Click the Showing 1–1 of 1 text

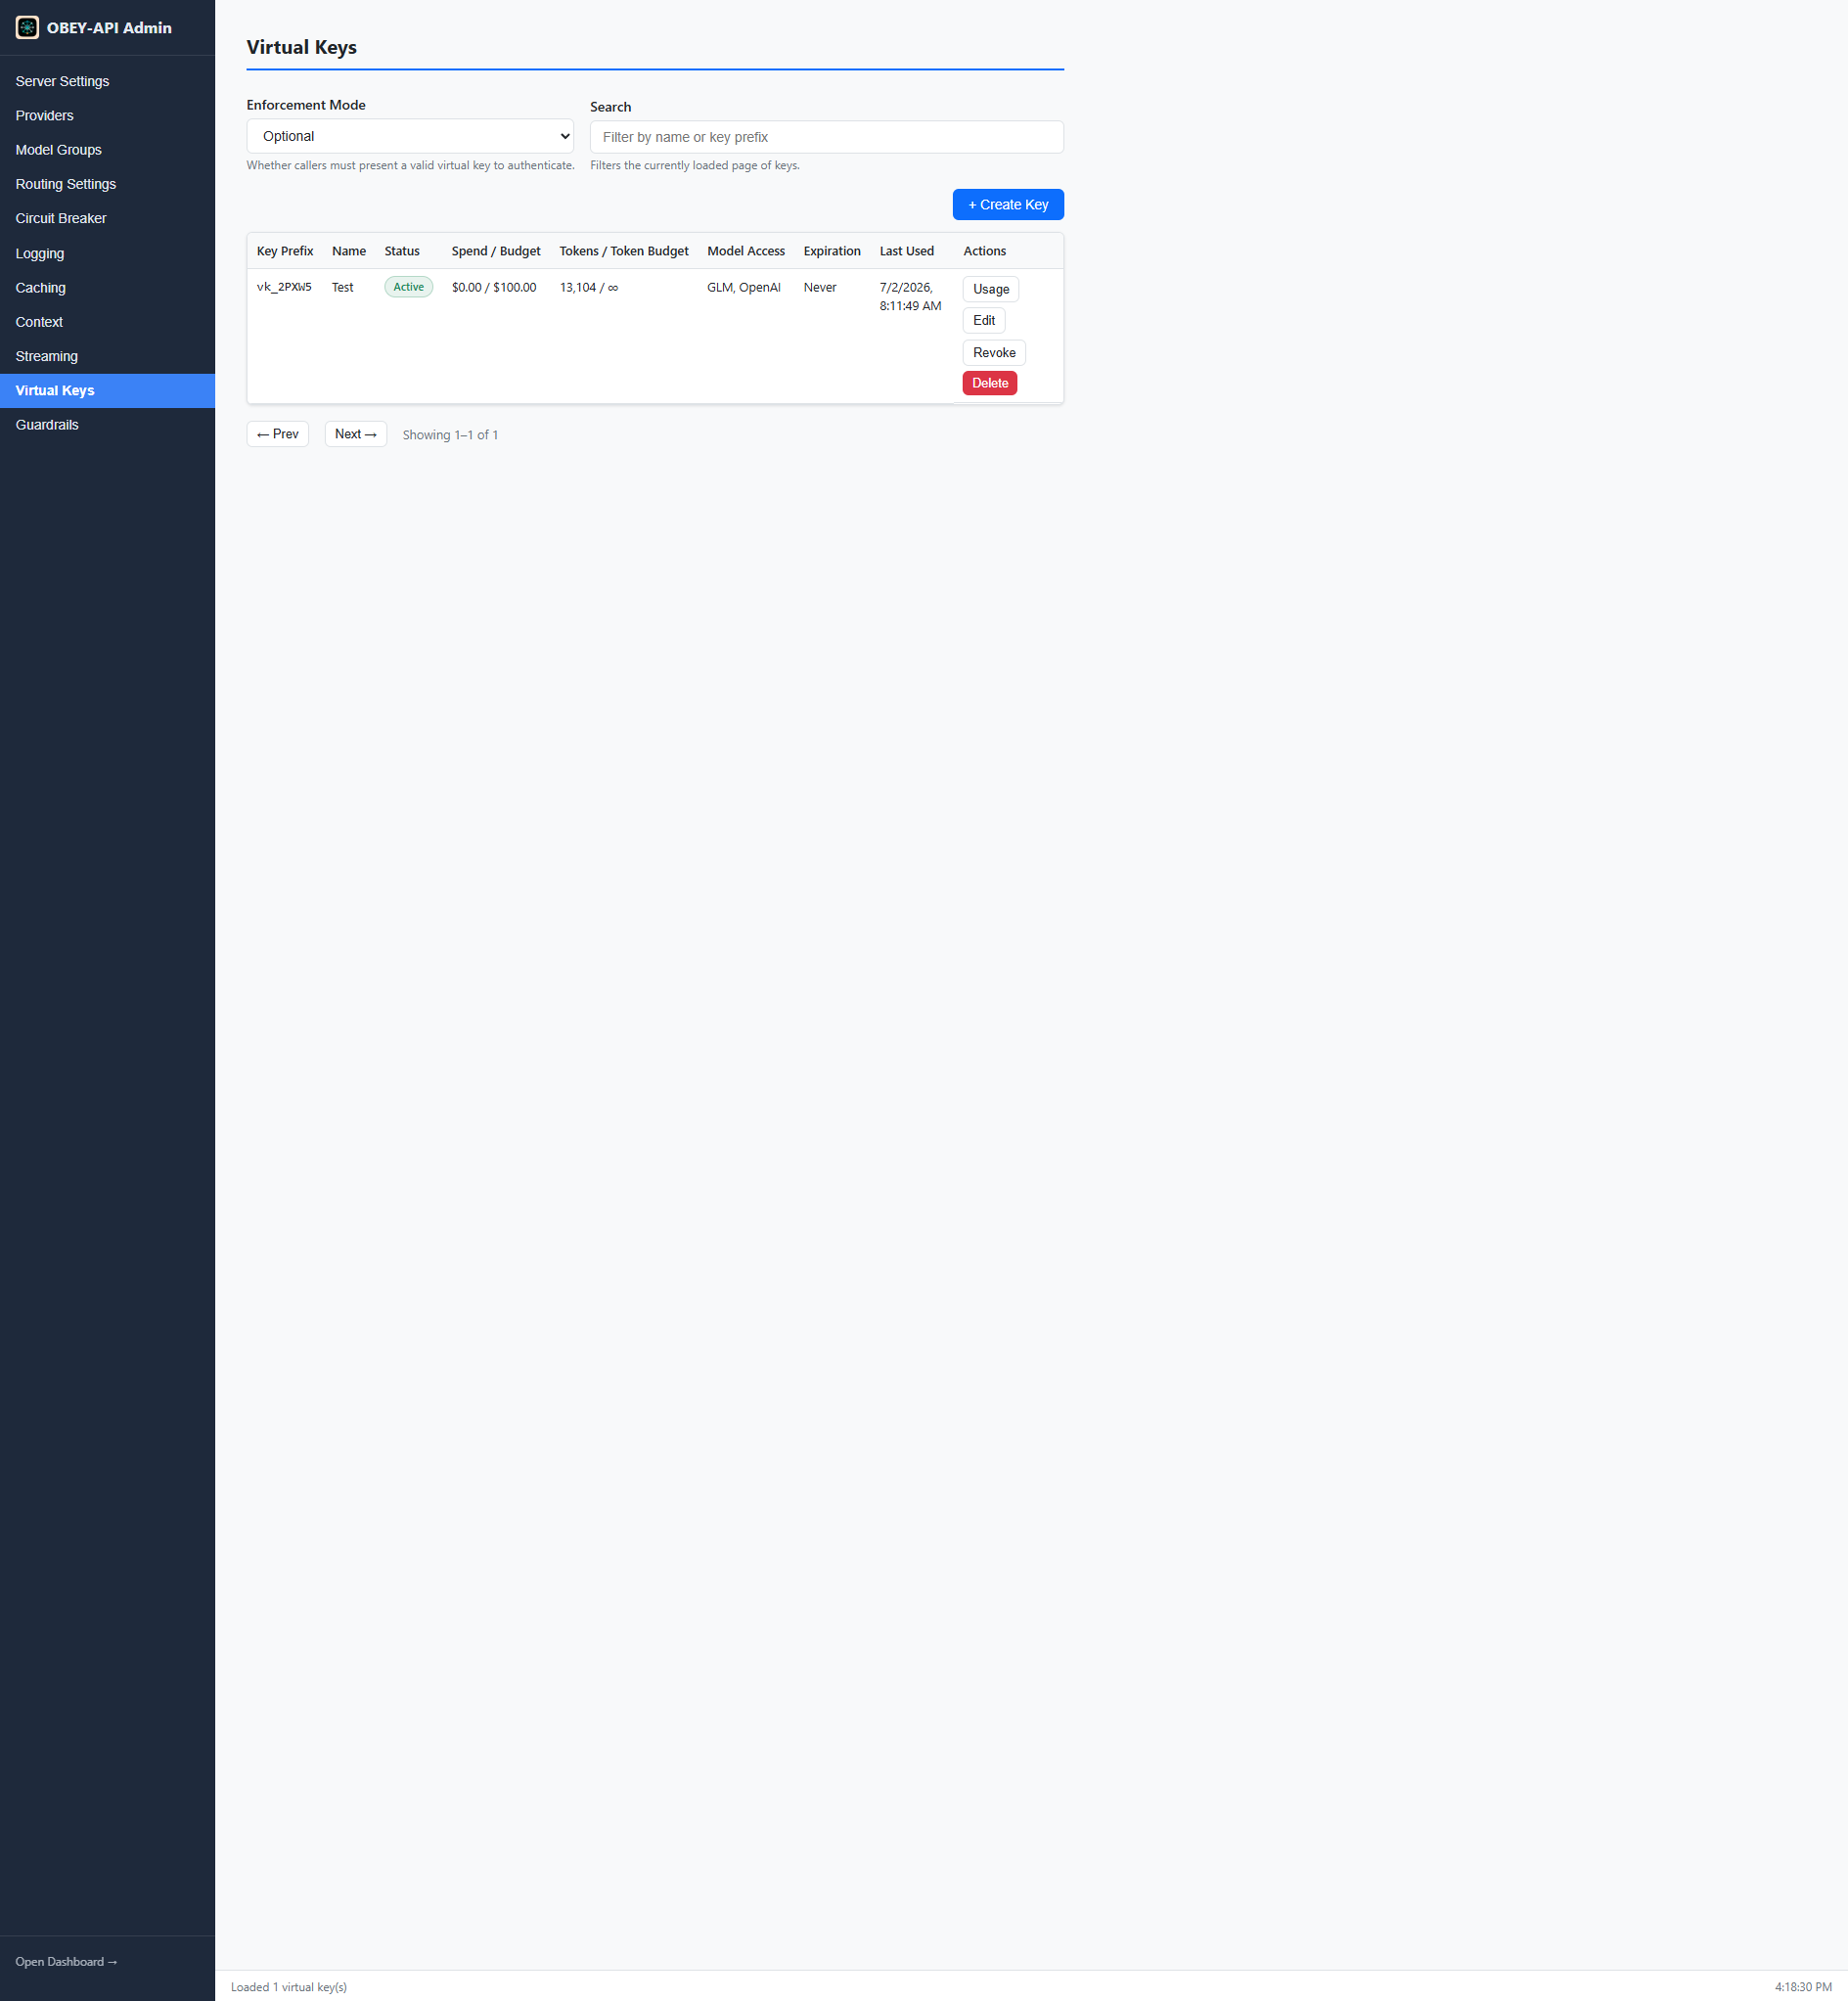pyautogui.click(x=450, y=435)
